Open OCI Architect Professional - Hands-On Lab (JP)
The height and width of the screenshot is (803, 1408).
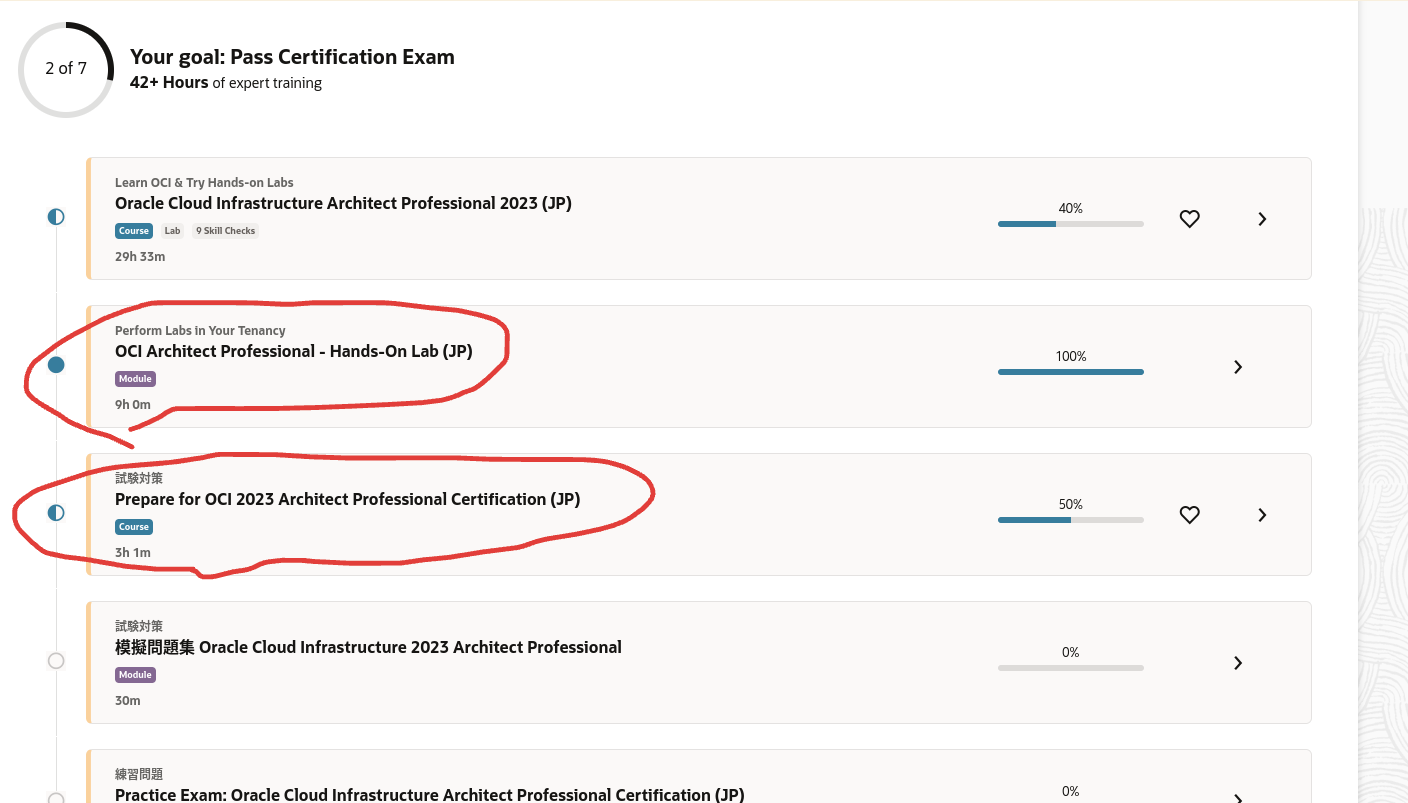pos(294,351)
